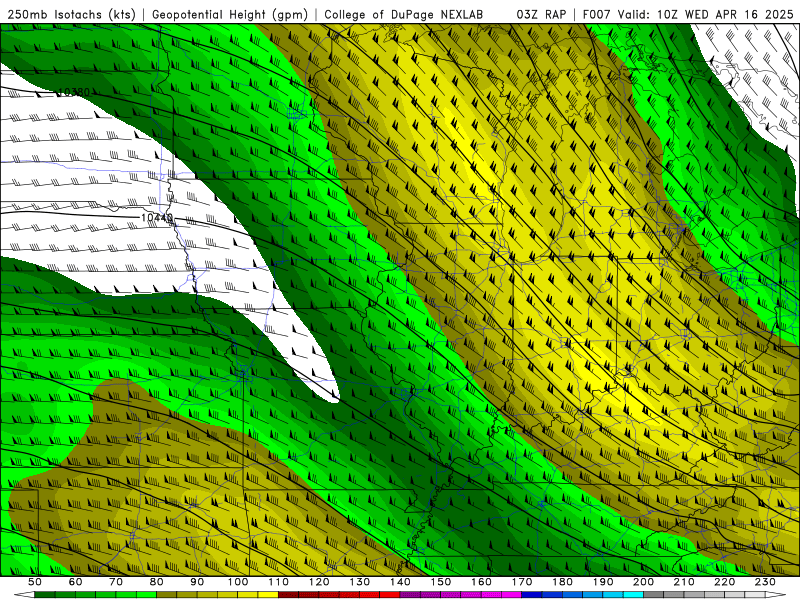The width and height of the screenshot is (800, 600).
Task: Click the '03Z RAP' model run label
Action: point(541,14)
